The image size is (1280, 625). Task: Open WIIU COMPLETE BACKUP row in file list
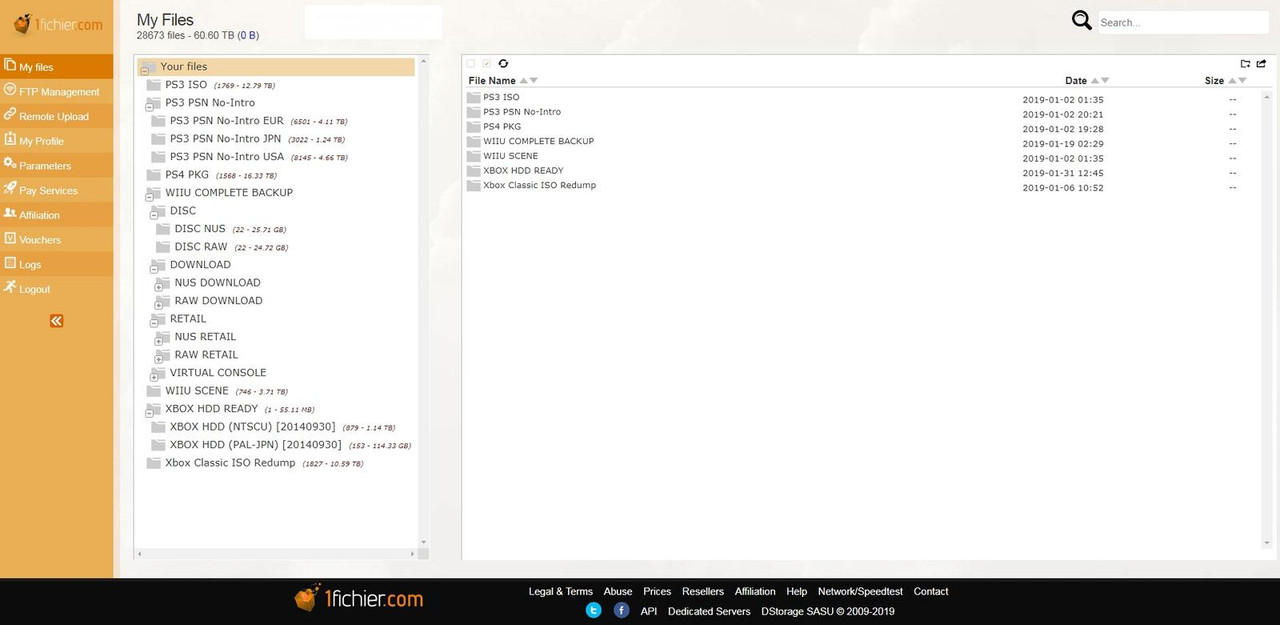pos(538,141)
